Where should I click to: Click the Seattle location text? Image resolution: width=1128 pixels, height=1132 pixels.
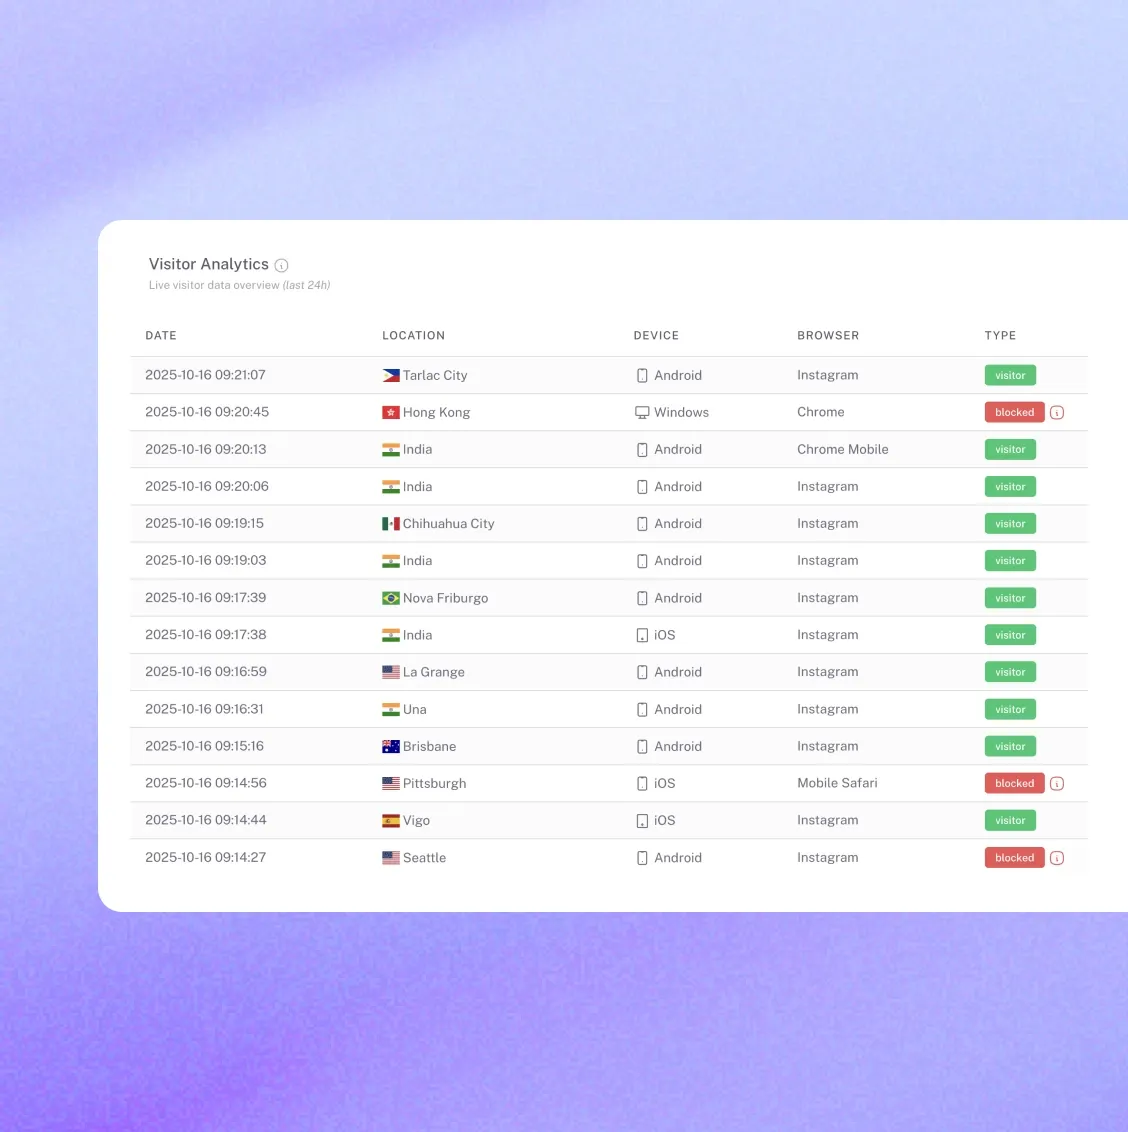(424, 858)
